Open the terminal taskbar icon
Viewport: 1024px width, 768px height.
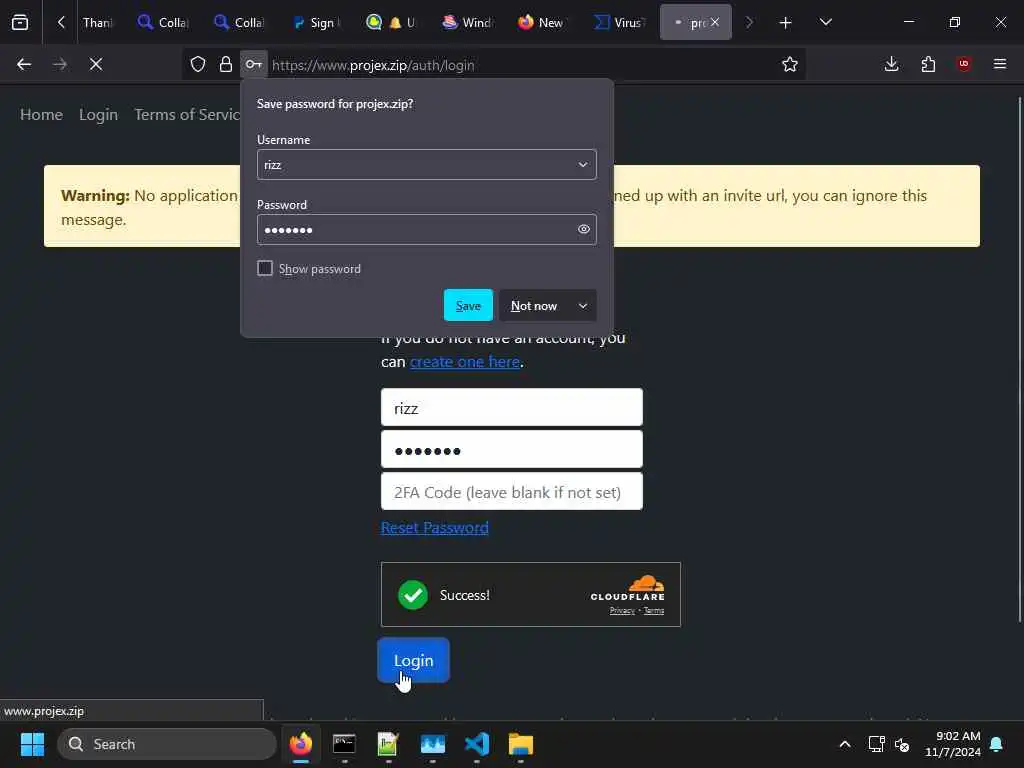click(344, 744)
